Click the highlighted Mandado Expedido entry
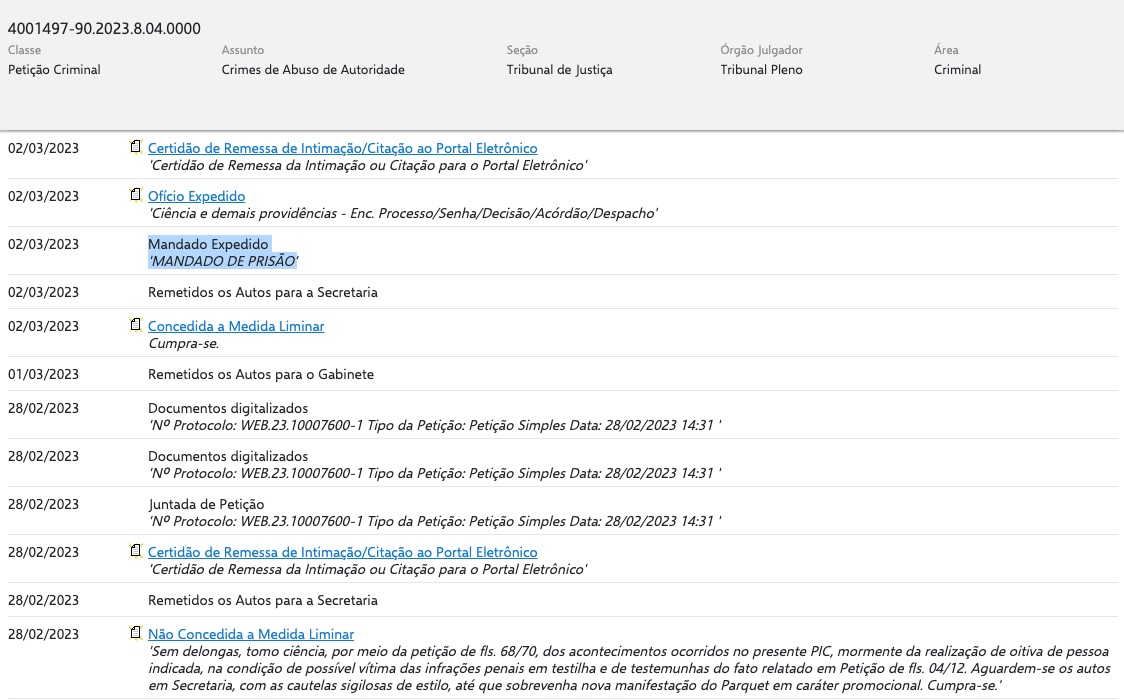This screenshot has width=1124, height=700. click(208, 244)
